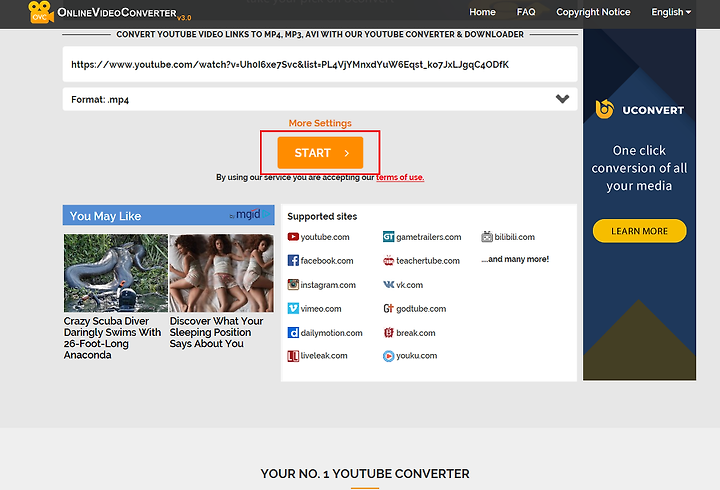This screenshot has width=720, height=490.
Task: Click the gametrailers.com text label
Action: [429, 237]
